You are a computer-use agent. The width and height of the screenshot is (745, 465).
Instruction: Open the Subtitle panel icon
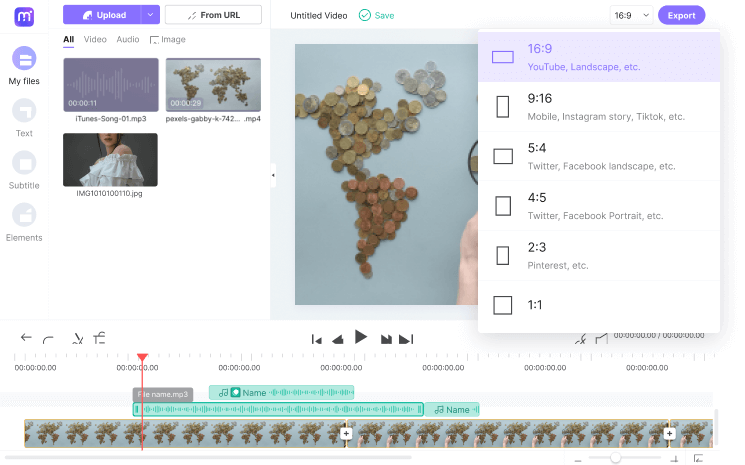pyautogui.click(x=24, y=163)
